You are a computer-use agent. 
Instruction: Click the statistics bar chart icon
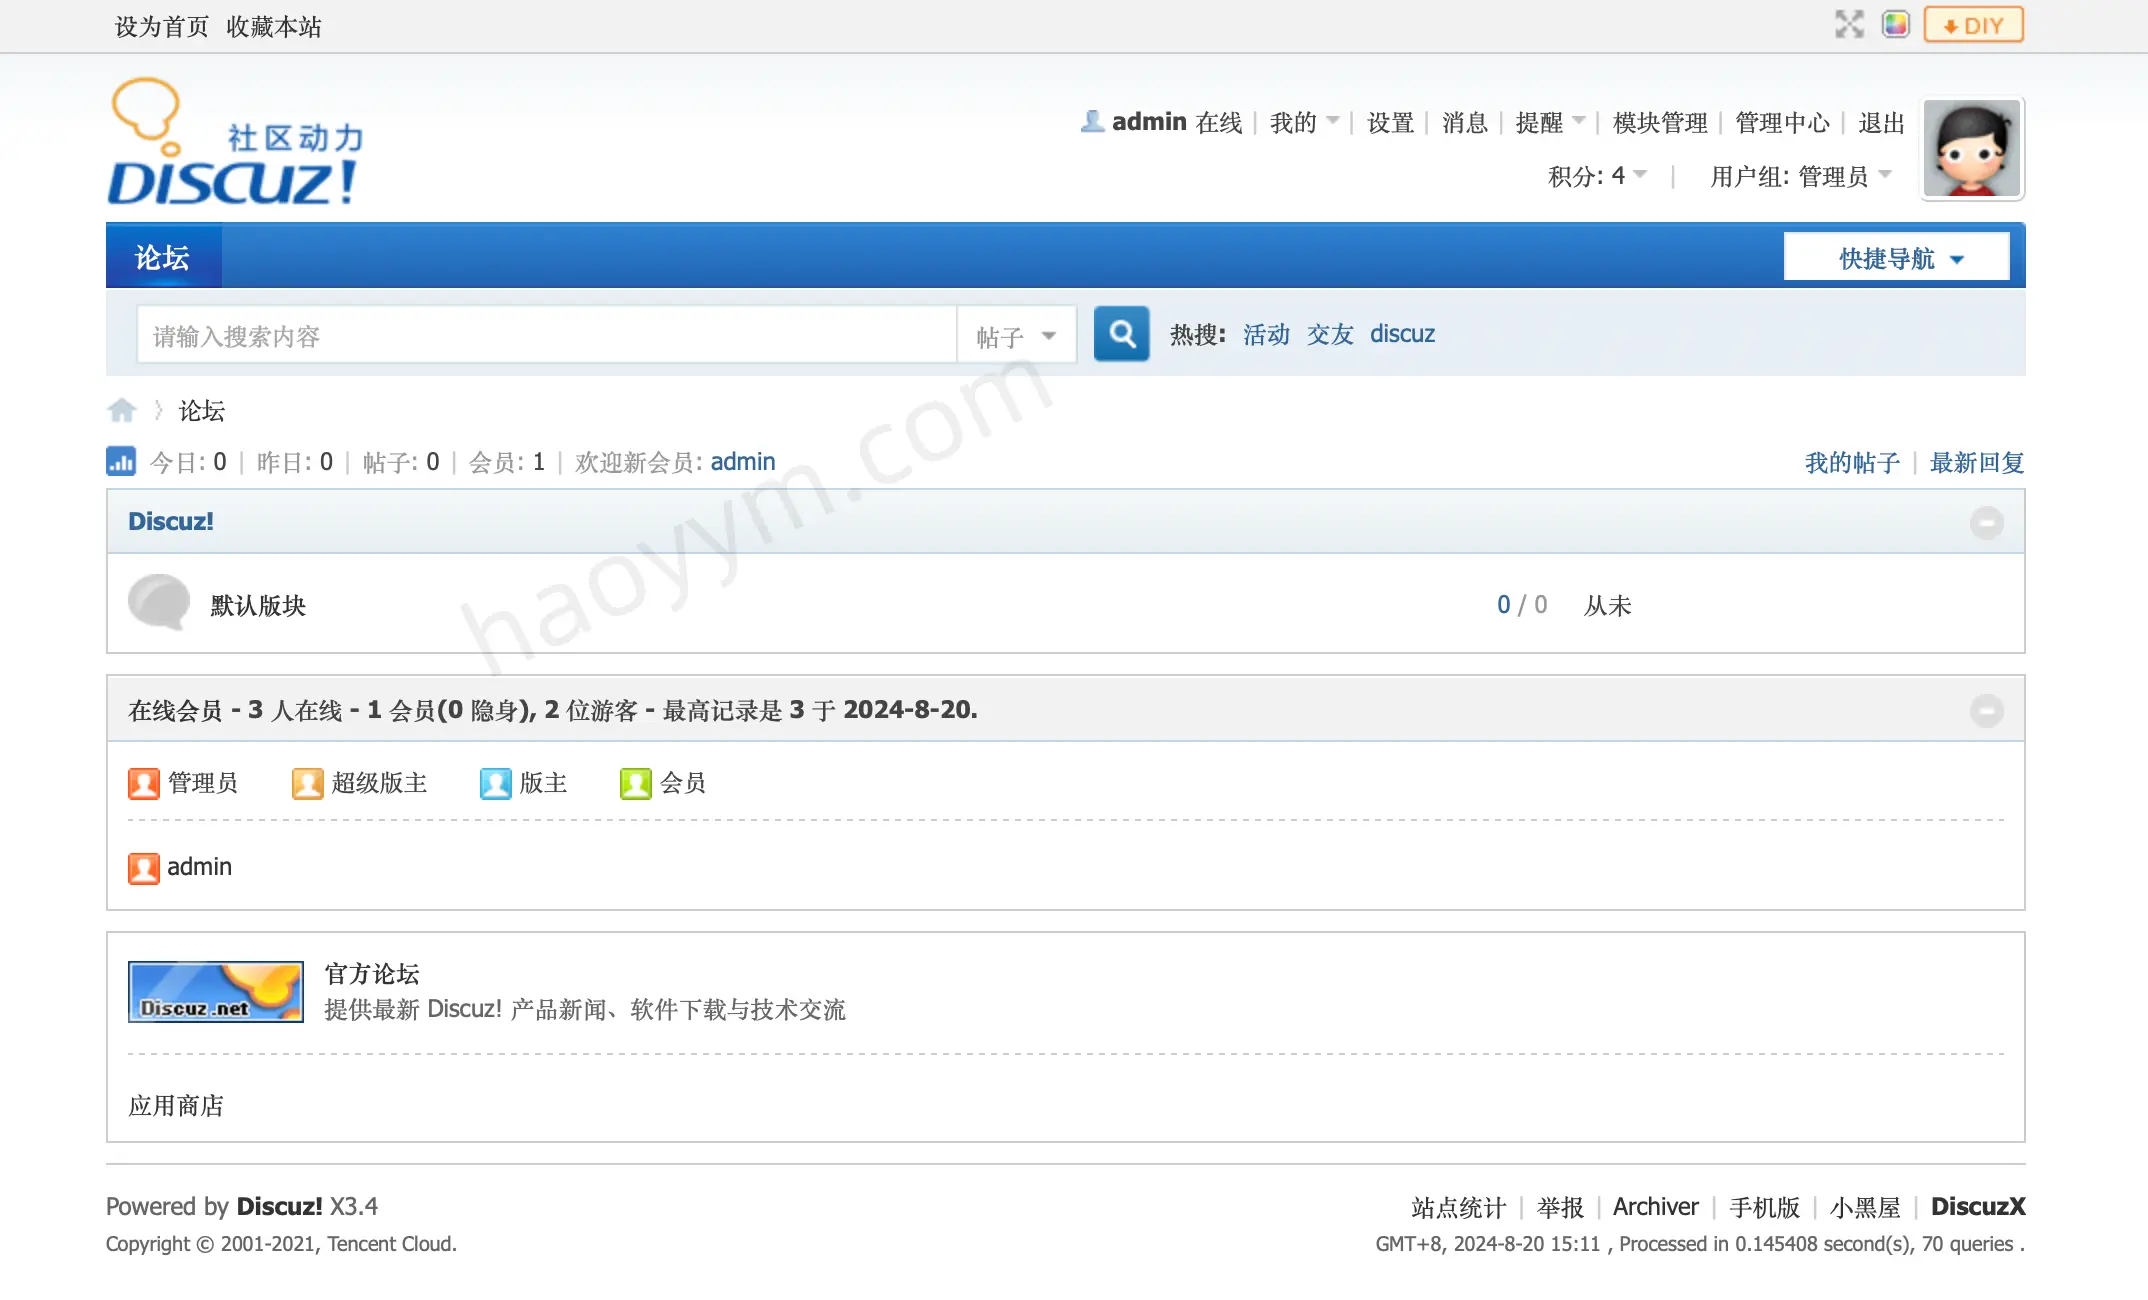click(121, 461)
